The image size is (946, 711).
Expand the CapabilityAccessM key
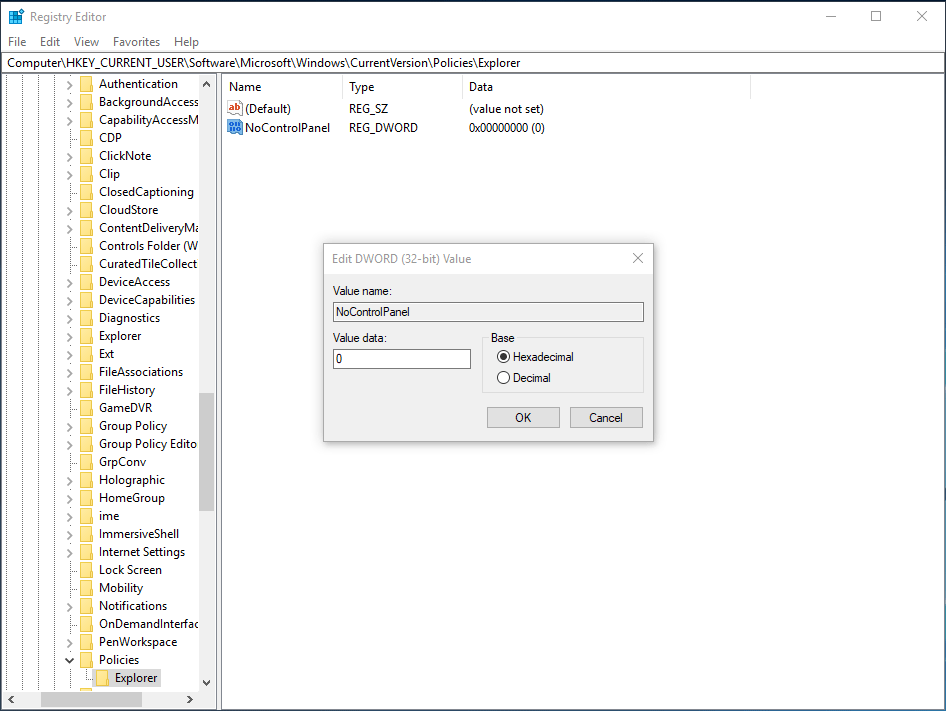tap(69, 121)
